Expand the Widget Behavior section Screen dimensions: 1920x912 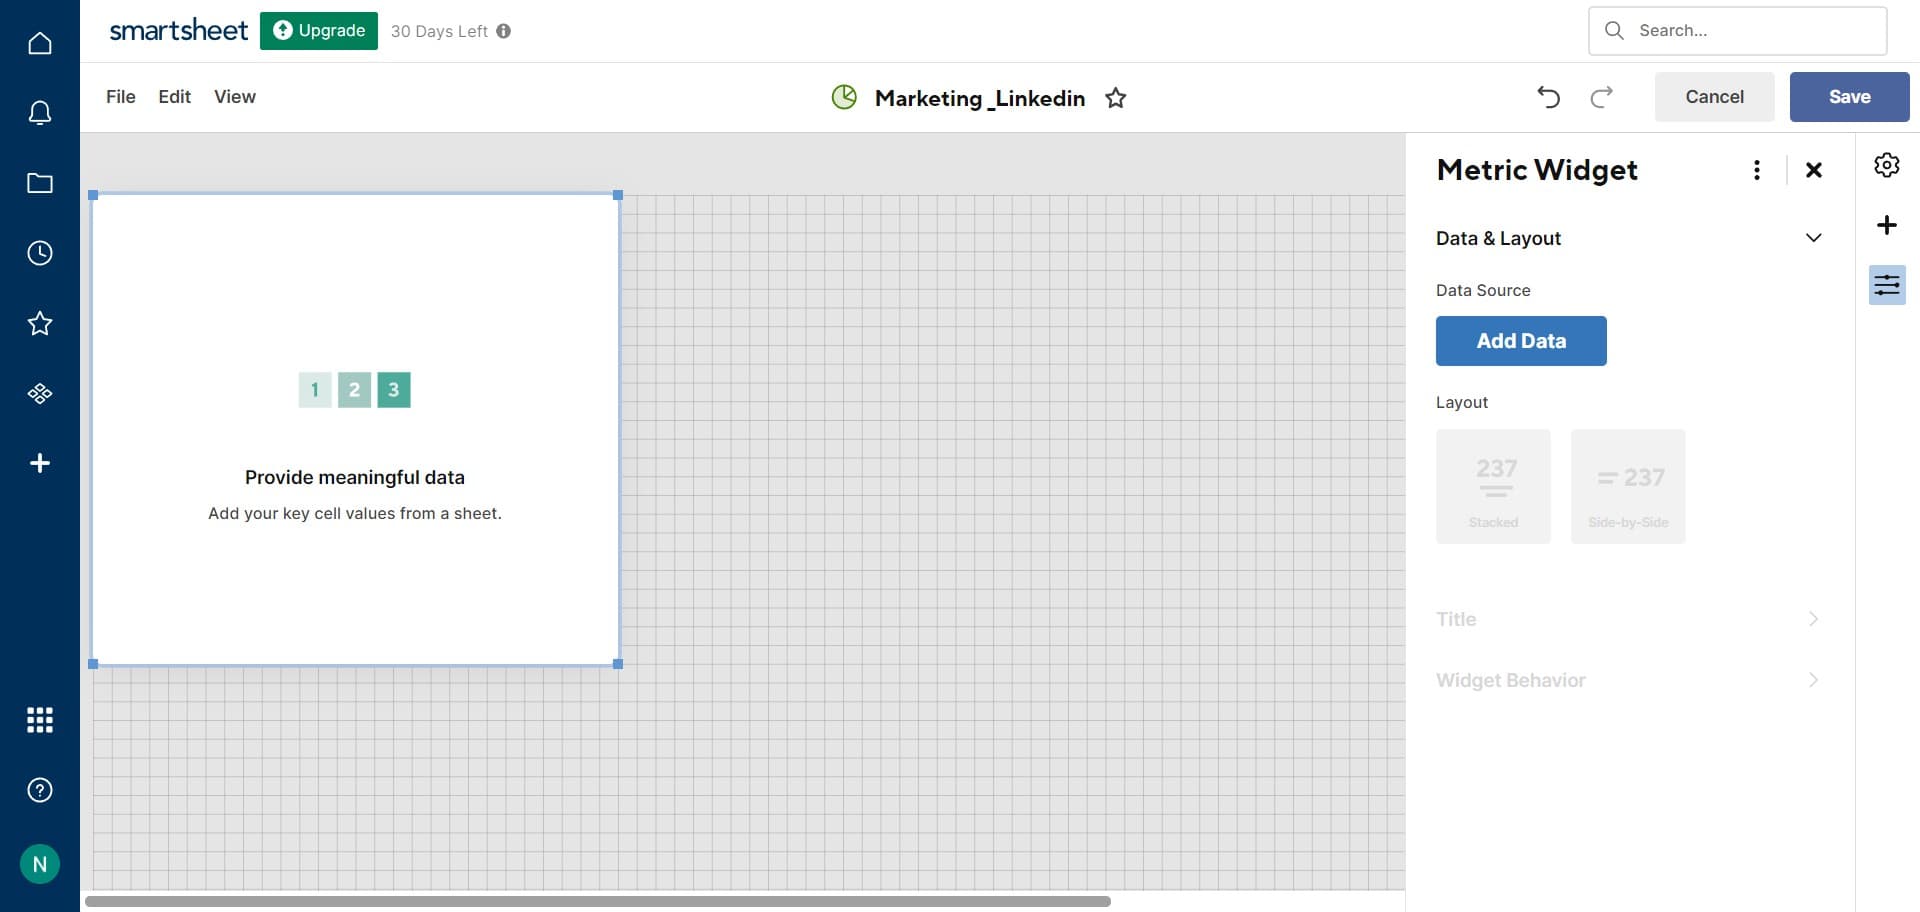[x=1627, y=680]
